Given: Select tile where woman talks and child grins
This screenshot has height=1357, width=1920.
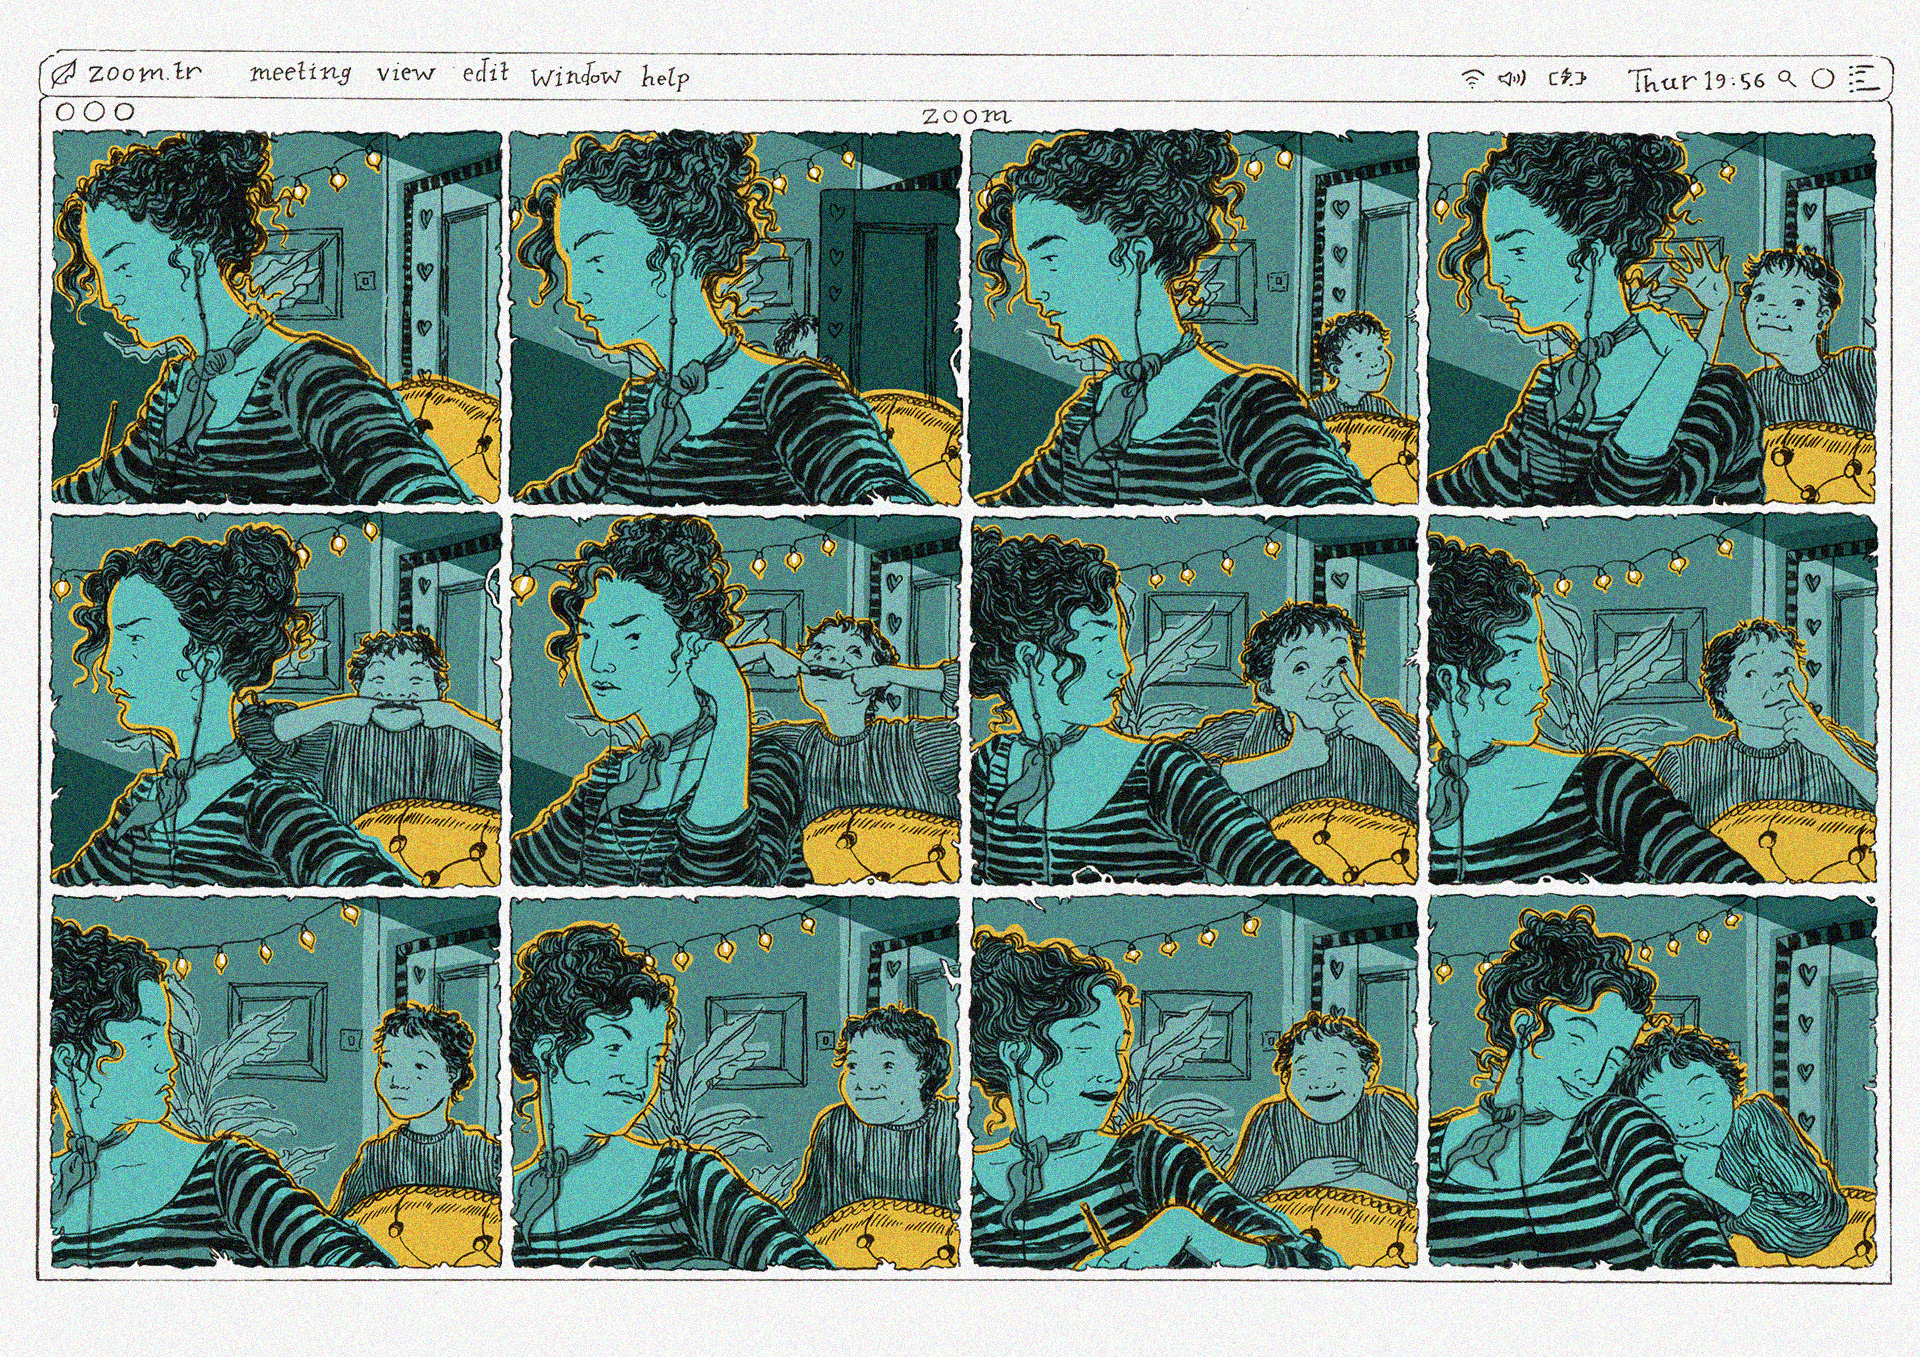Looking at the screenshot, I should [x=1194, y=1082].
